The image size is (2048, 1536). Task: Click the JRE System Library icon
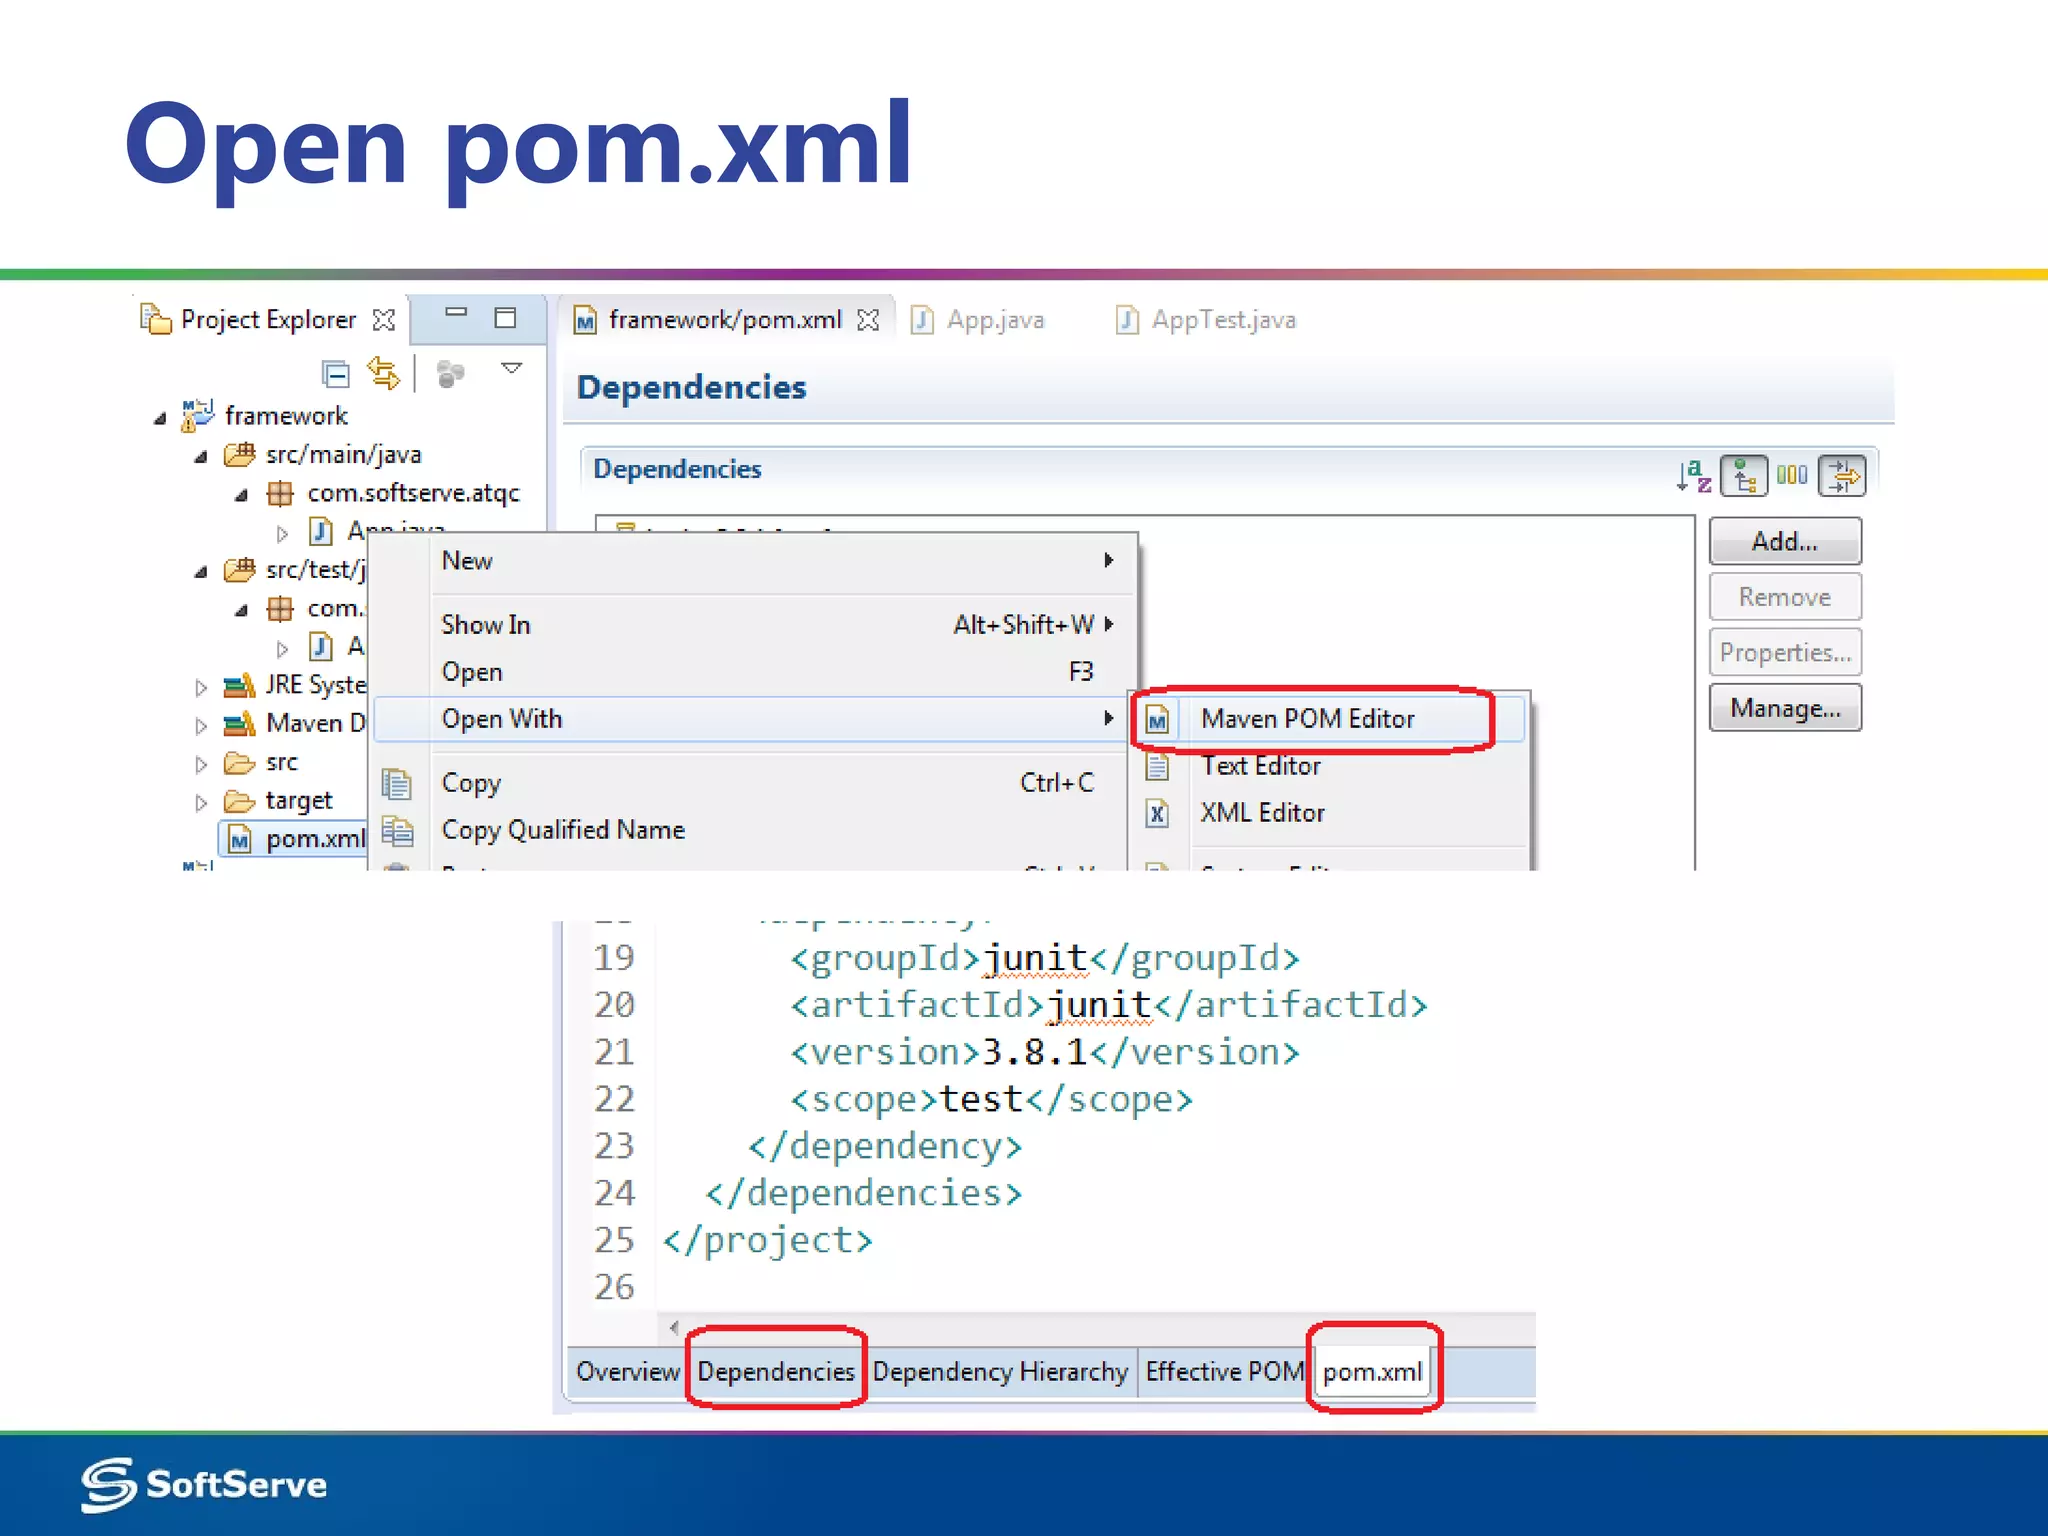pyautogui.click(x=240, y=685)
